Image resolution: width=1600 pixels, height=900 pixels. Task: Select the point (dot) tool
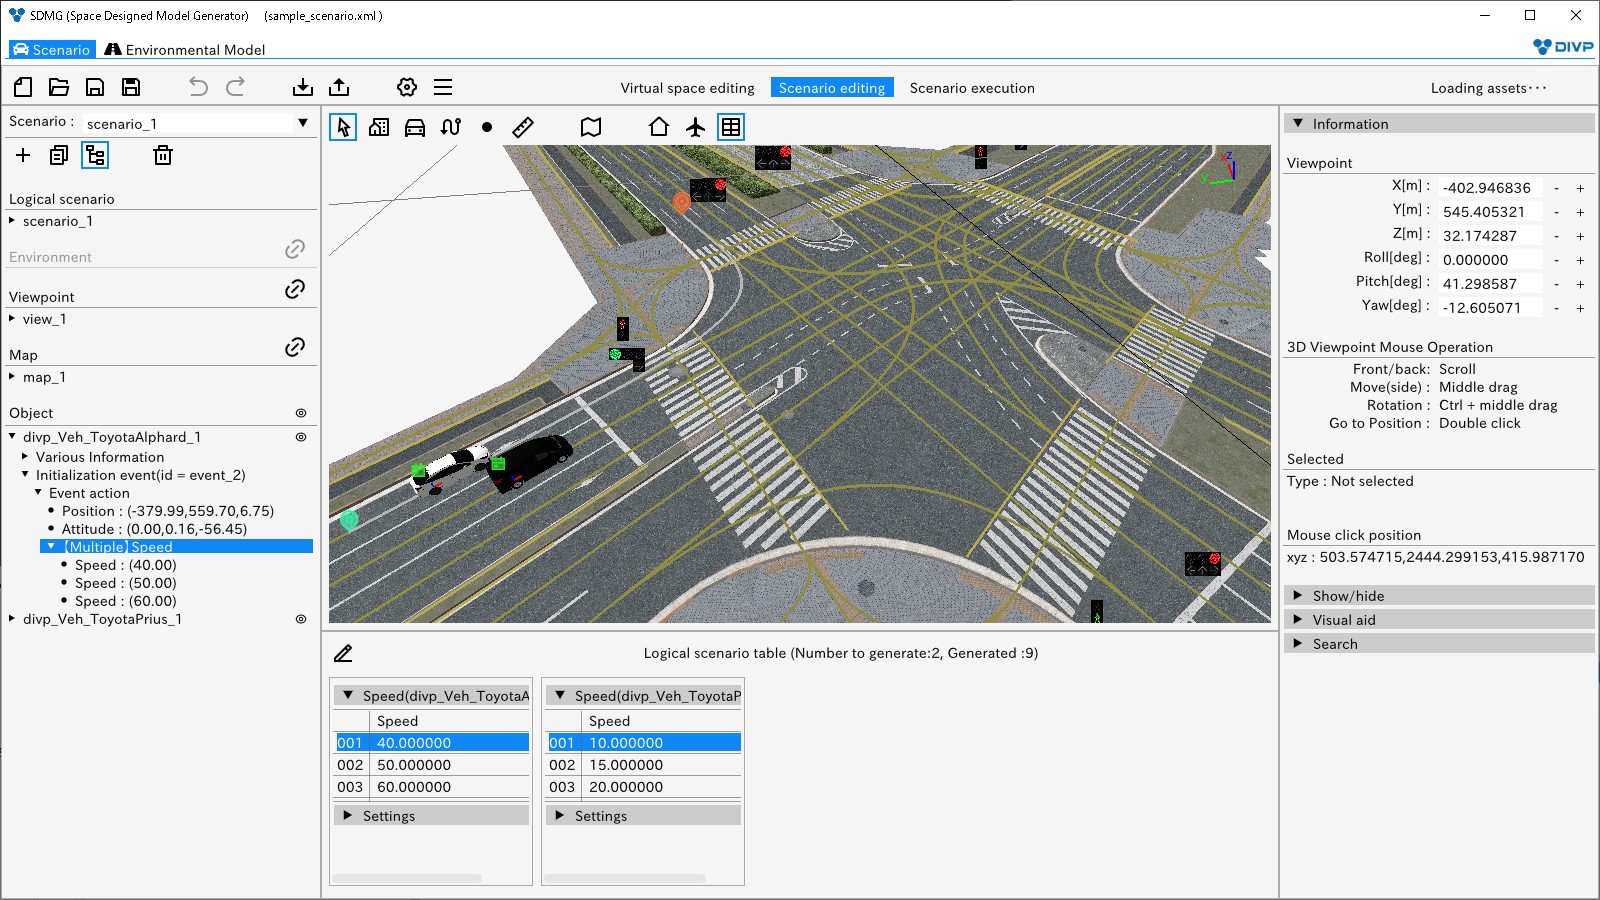[x=487, y=127]
